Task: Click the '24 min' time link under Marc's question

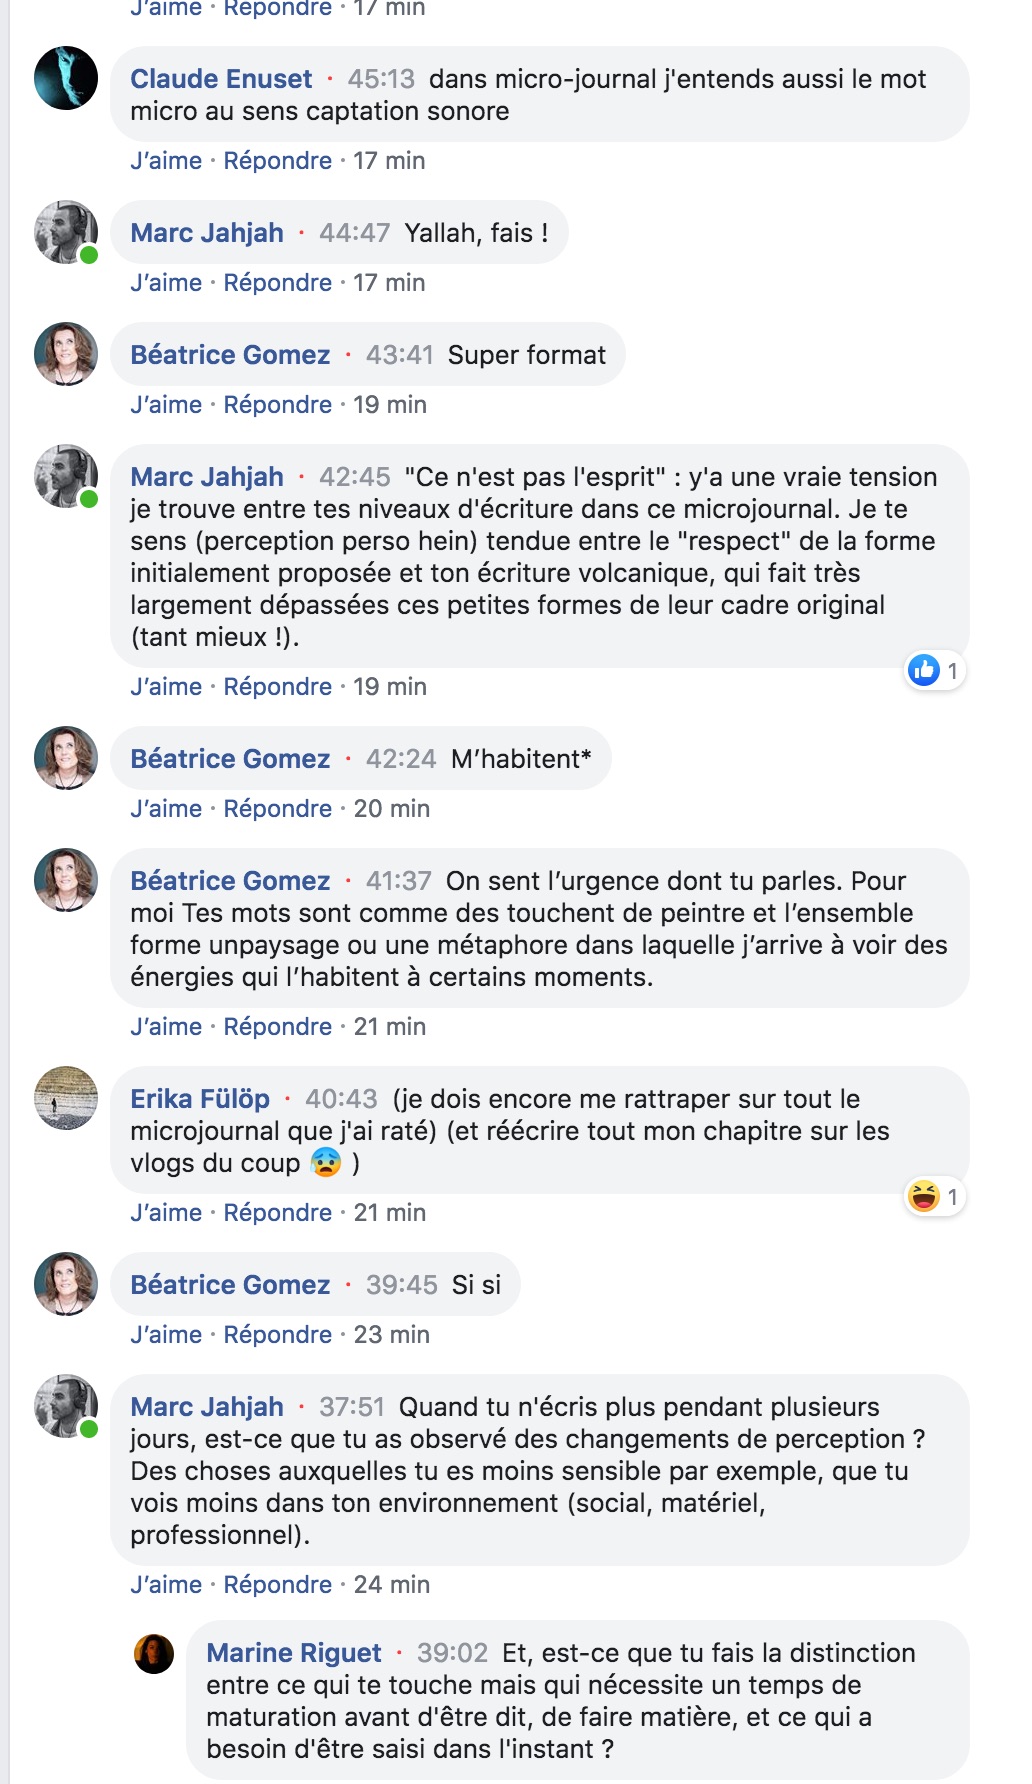Action: (x=391, y=1585)
